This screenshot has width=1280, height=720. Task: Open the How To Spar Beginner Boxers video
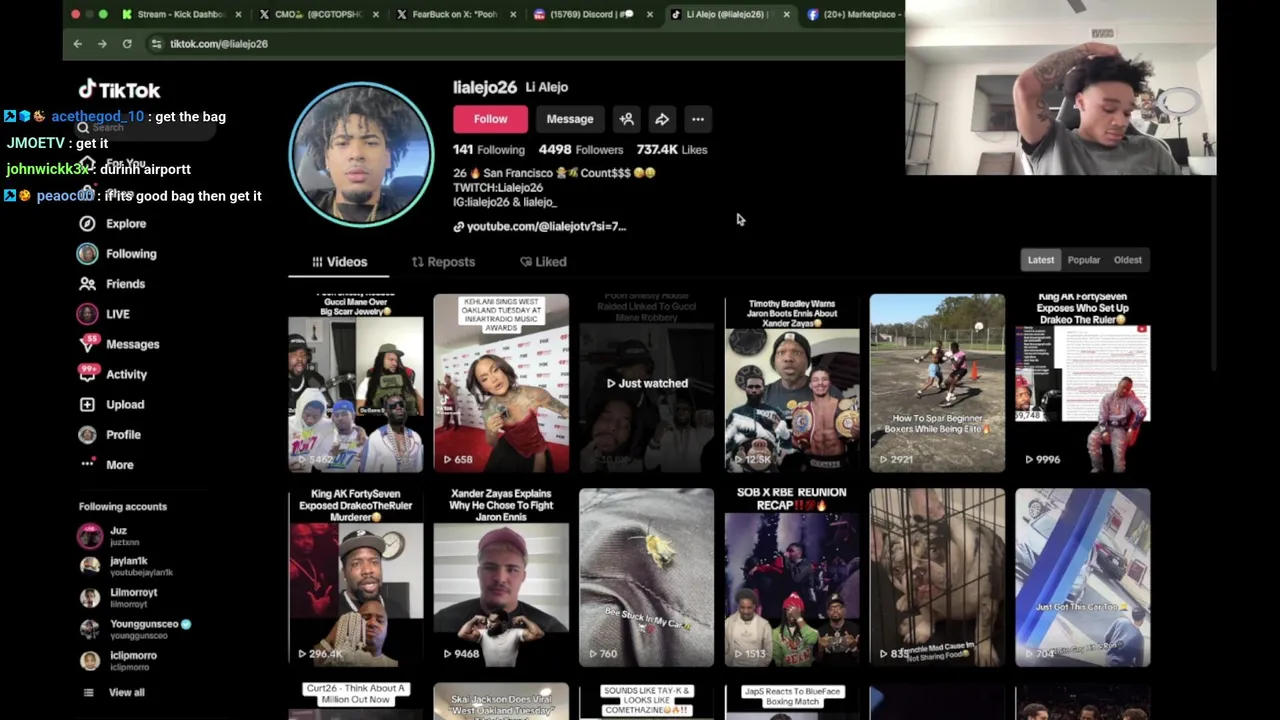click(x=937, y=383)
